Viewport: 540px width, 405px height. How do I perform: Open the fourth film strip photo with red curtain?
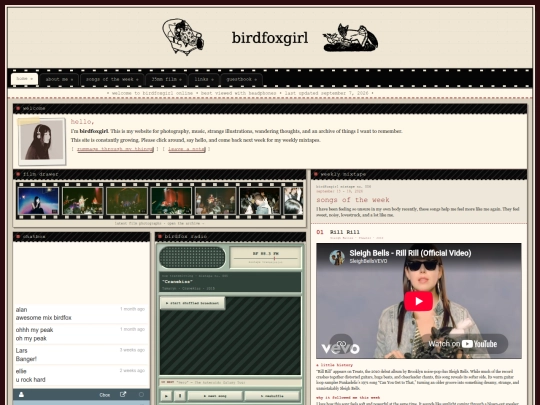(171, 201)
